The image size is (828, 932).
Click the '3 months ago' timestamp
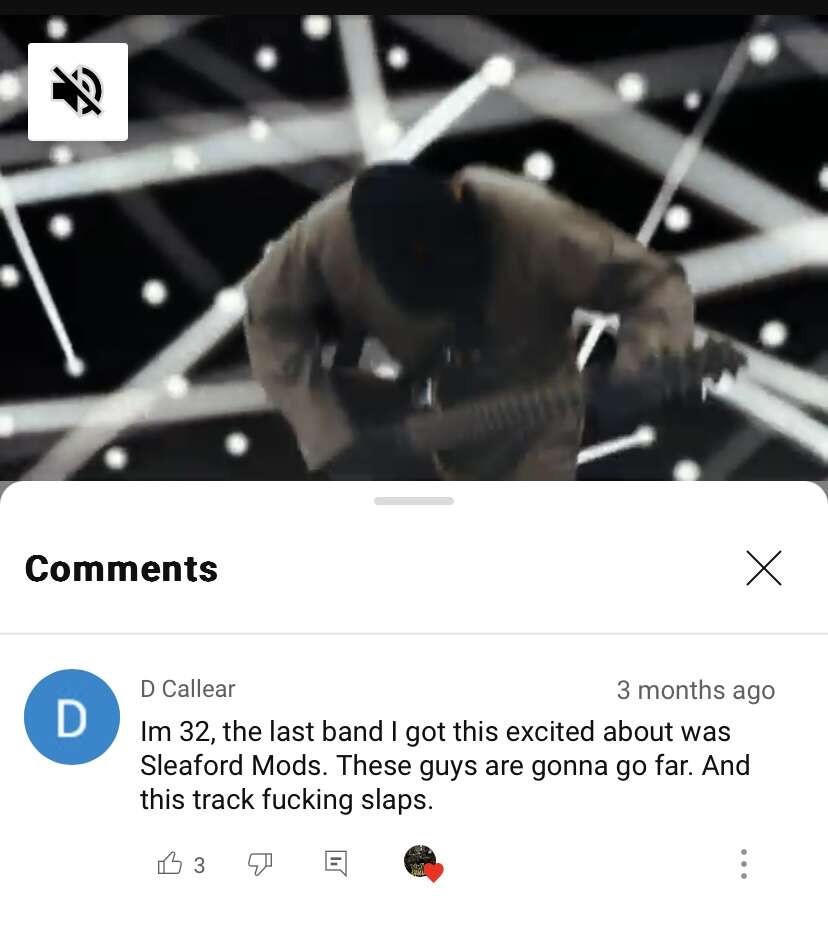pos(696,690)
